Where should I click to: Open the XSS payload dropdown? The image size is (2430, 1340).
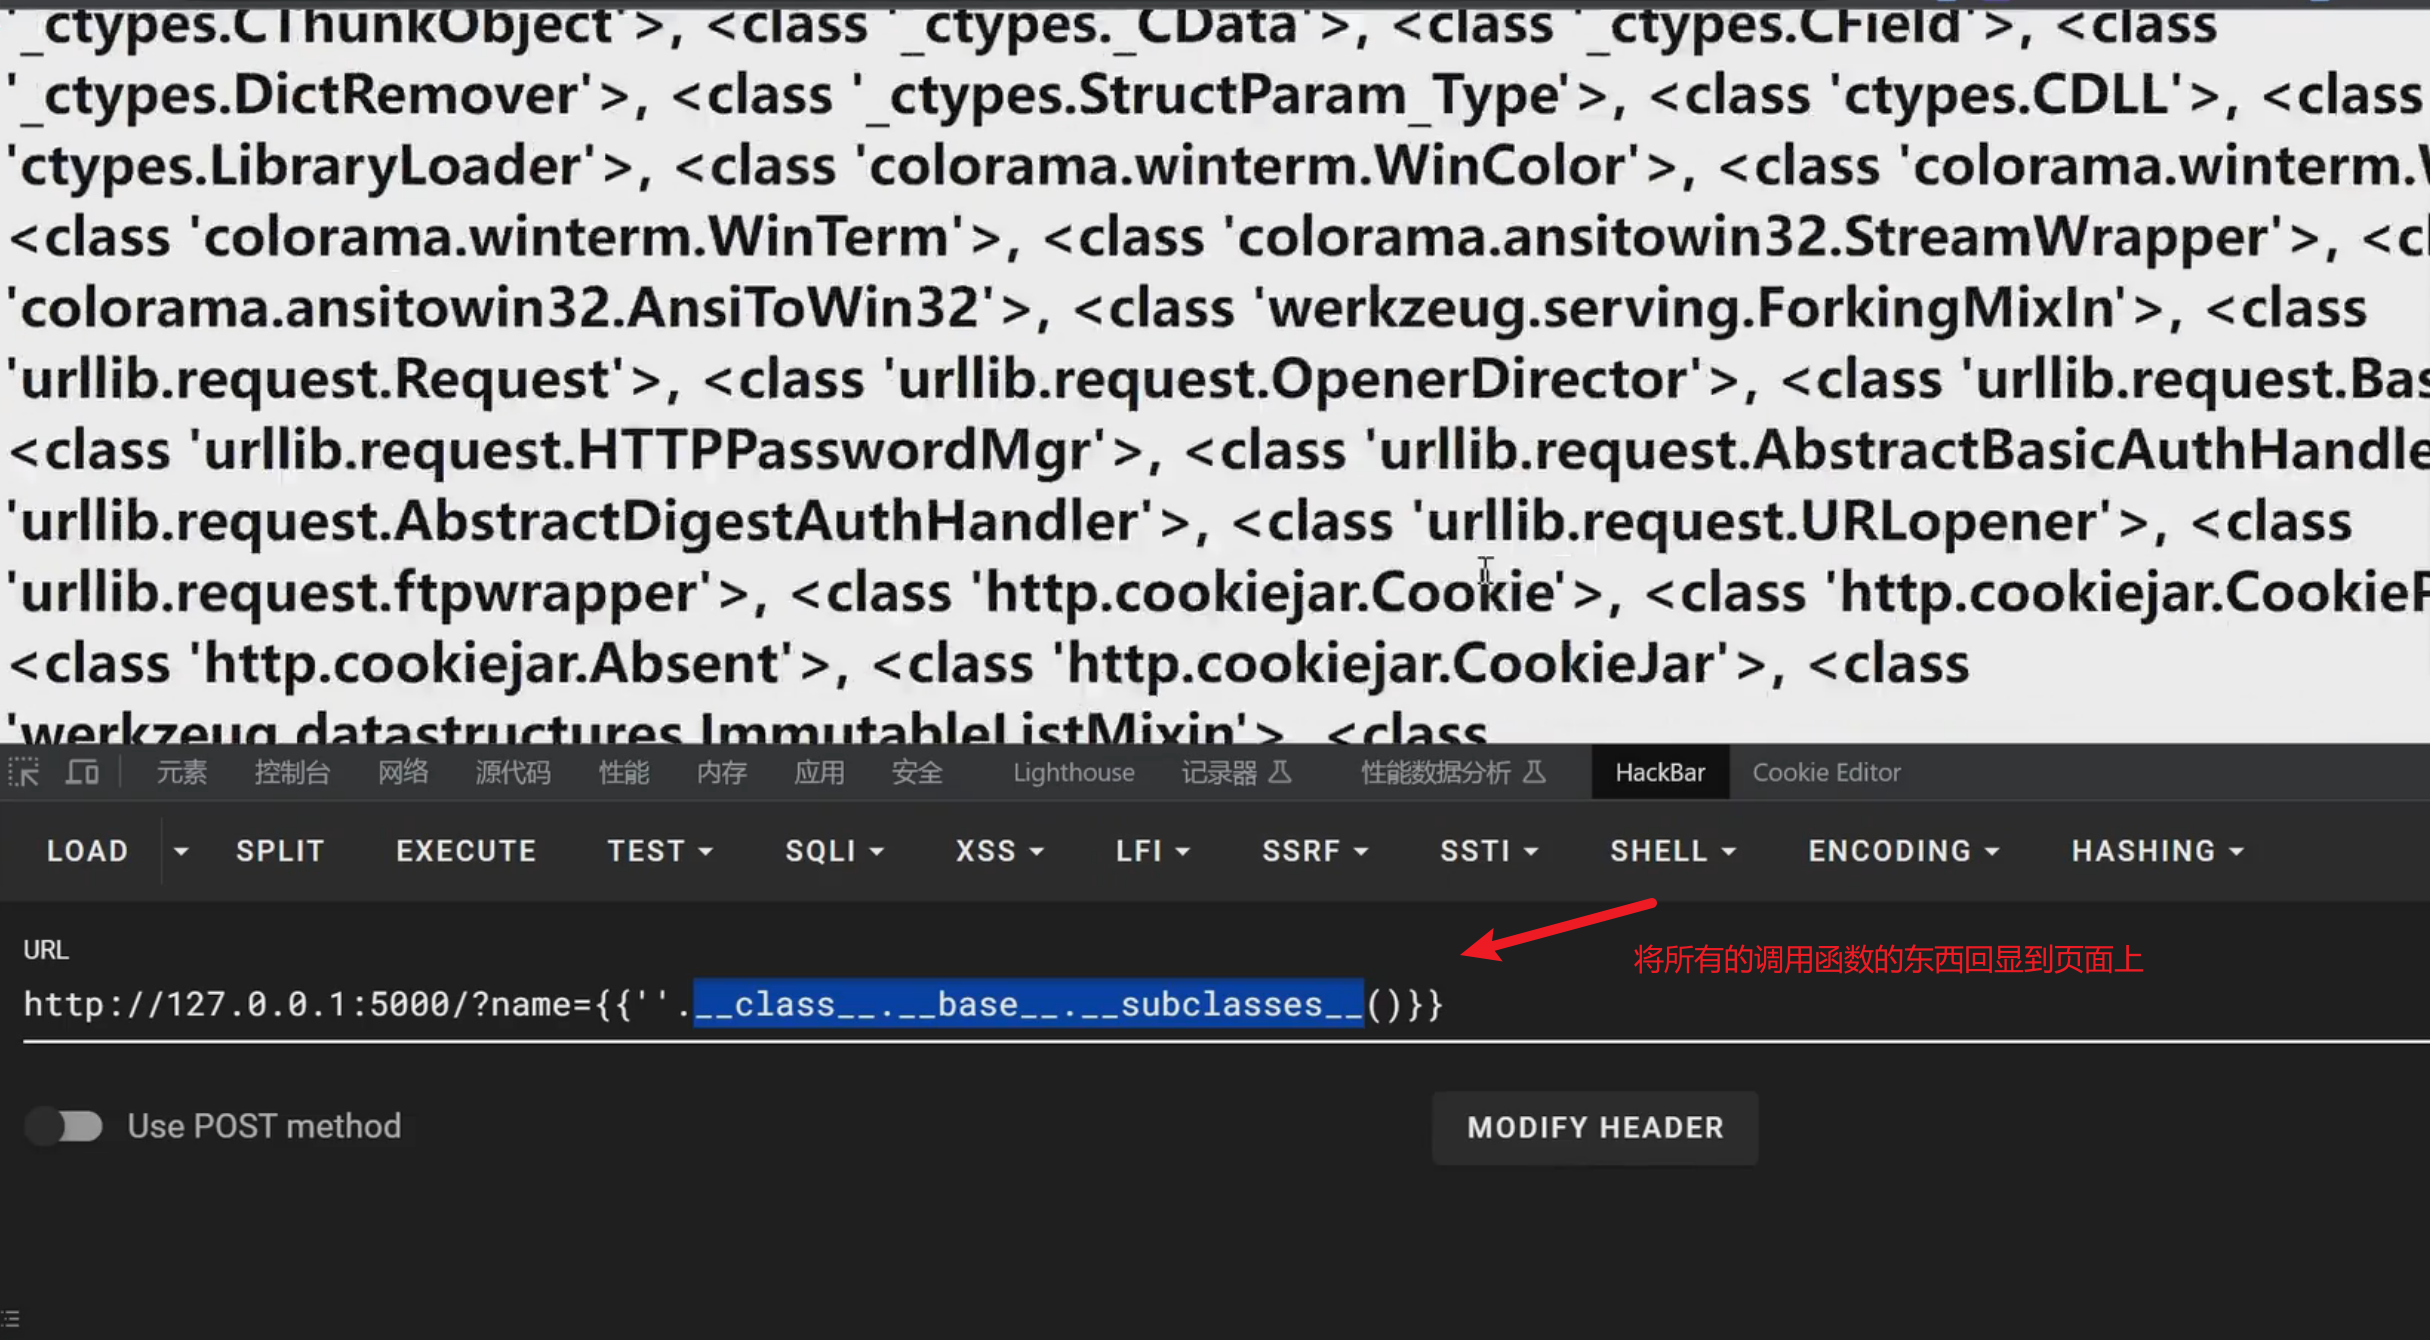(999, 851)
